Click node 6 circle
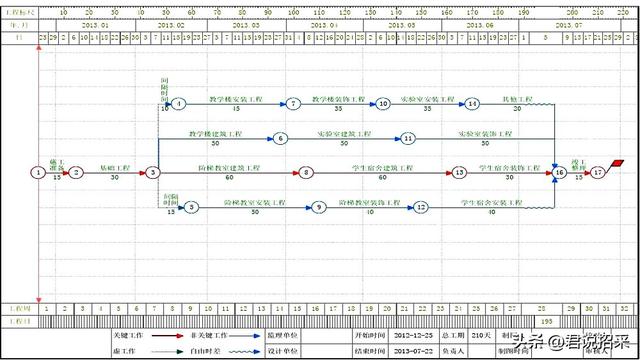 280,139
